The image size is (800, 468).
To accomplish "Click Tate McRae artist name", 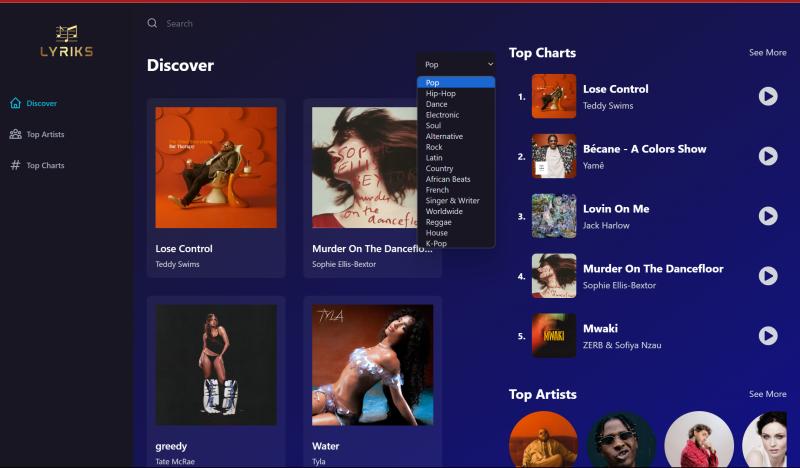I will (x=175, y=461).
